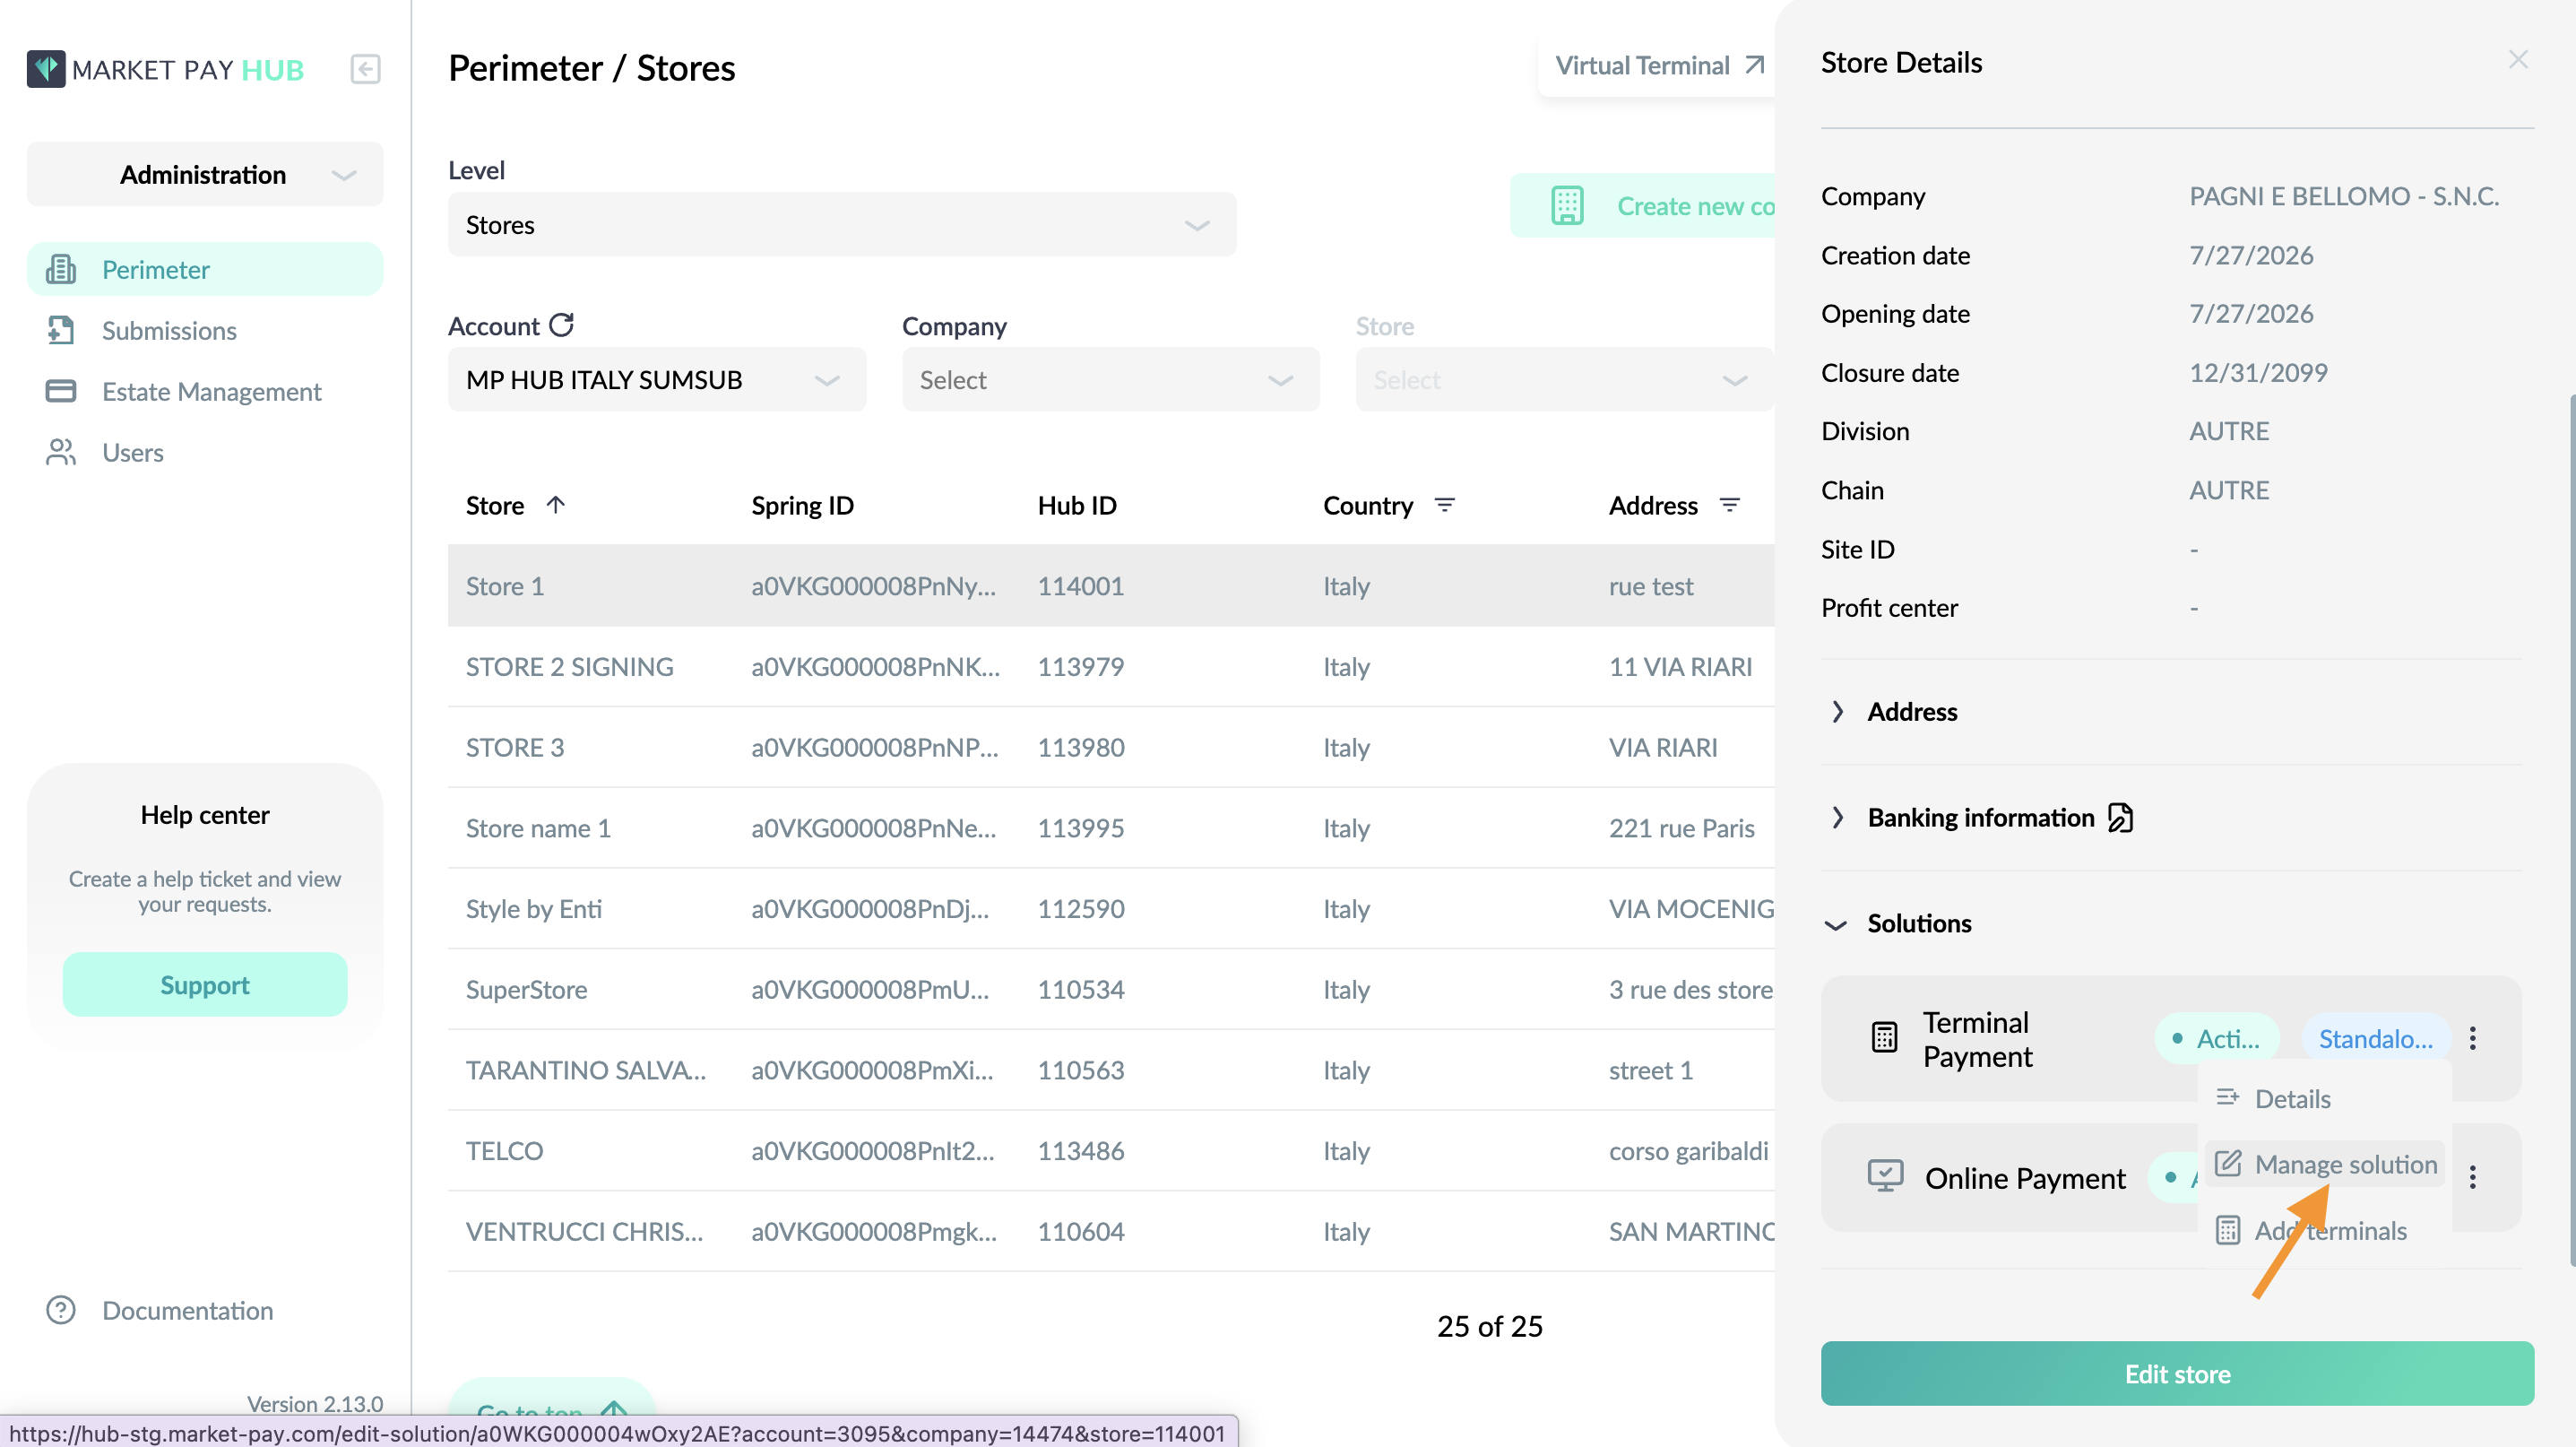Select Manage solution from context menu

click(x=2324, y=1164)
